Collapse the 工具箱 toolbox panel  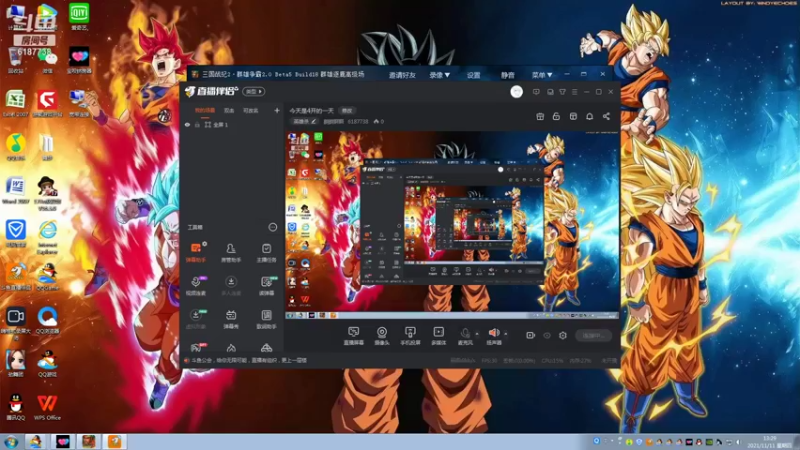point(273,227)
